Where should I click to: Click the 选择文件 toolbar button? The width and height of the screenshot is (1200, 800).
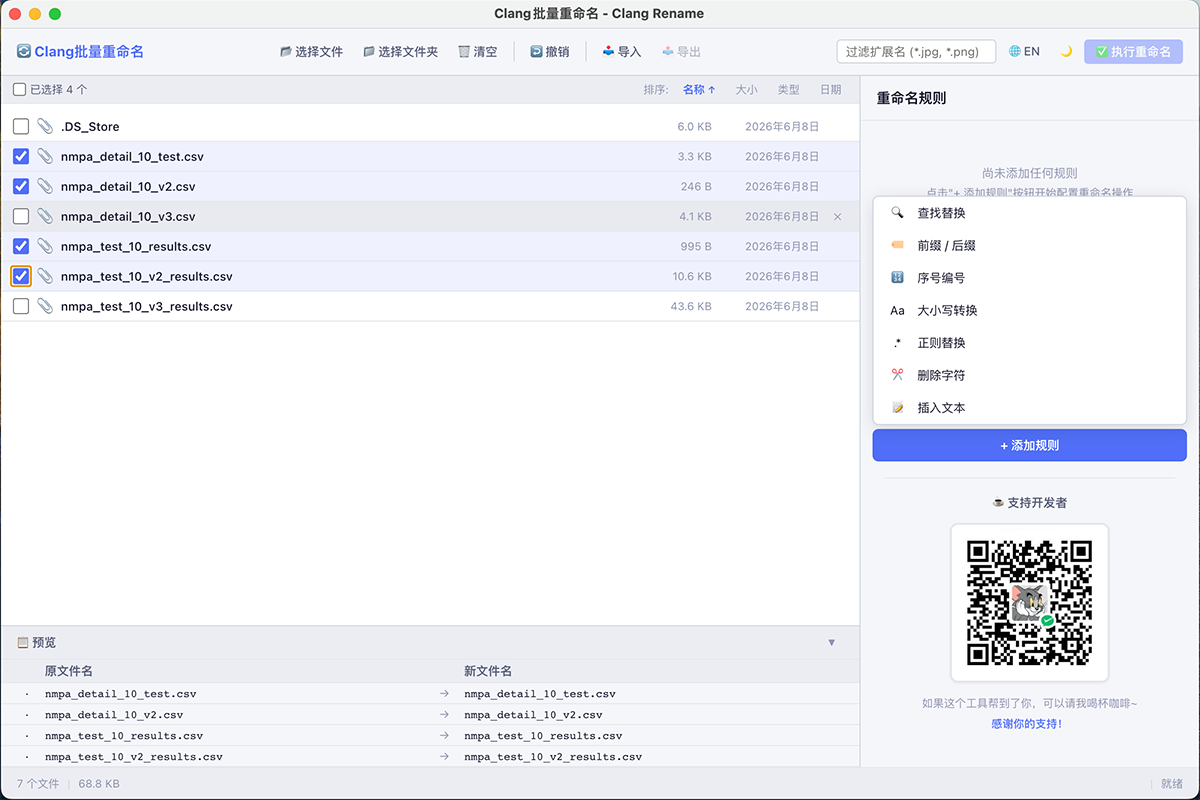(311, 51)
